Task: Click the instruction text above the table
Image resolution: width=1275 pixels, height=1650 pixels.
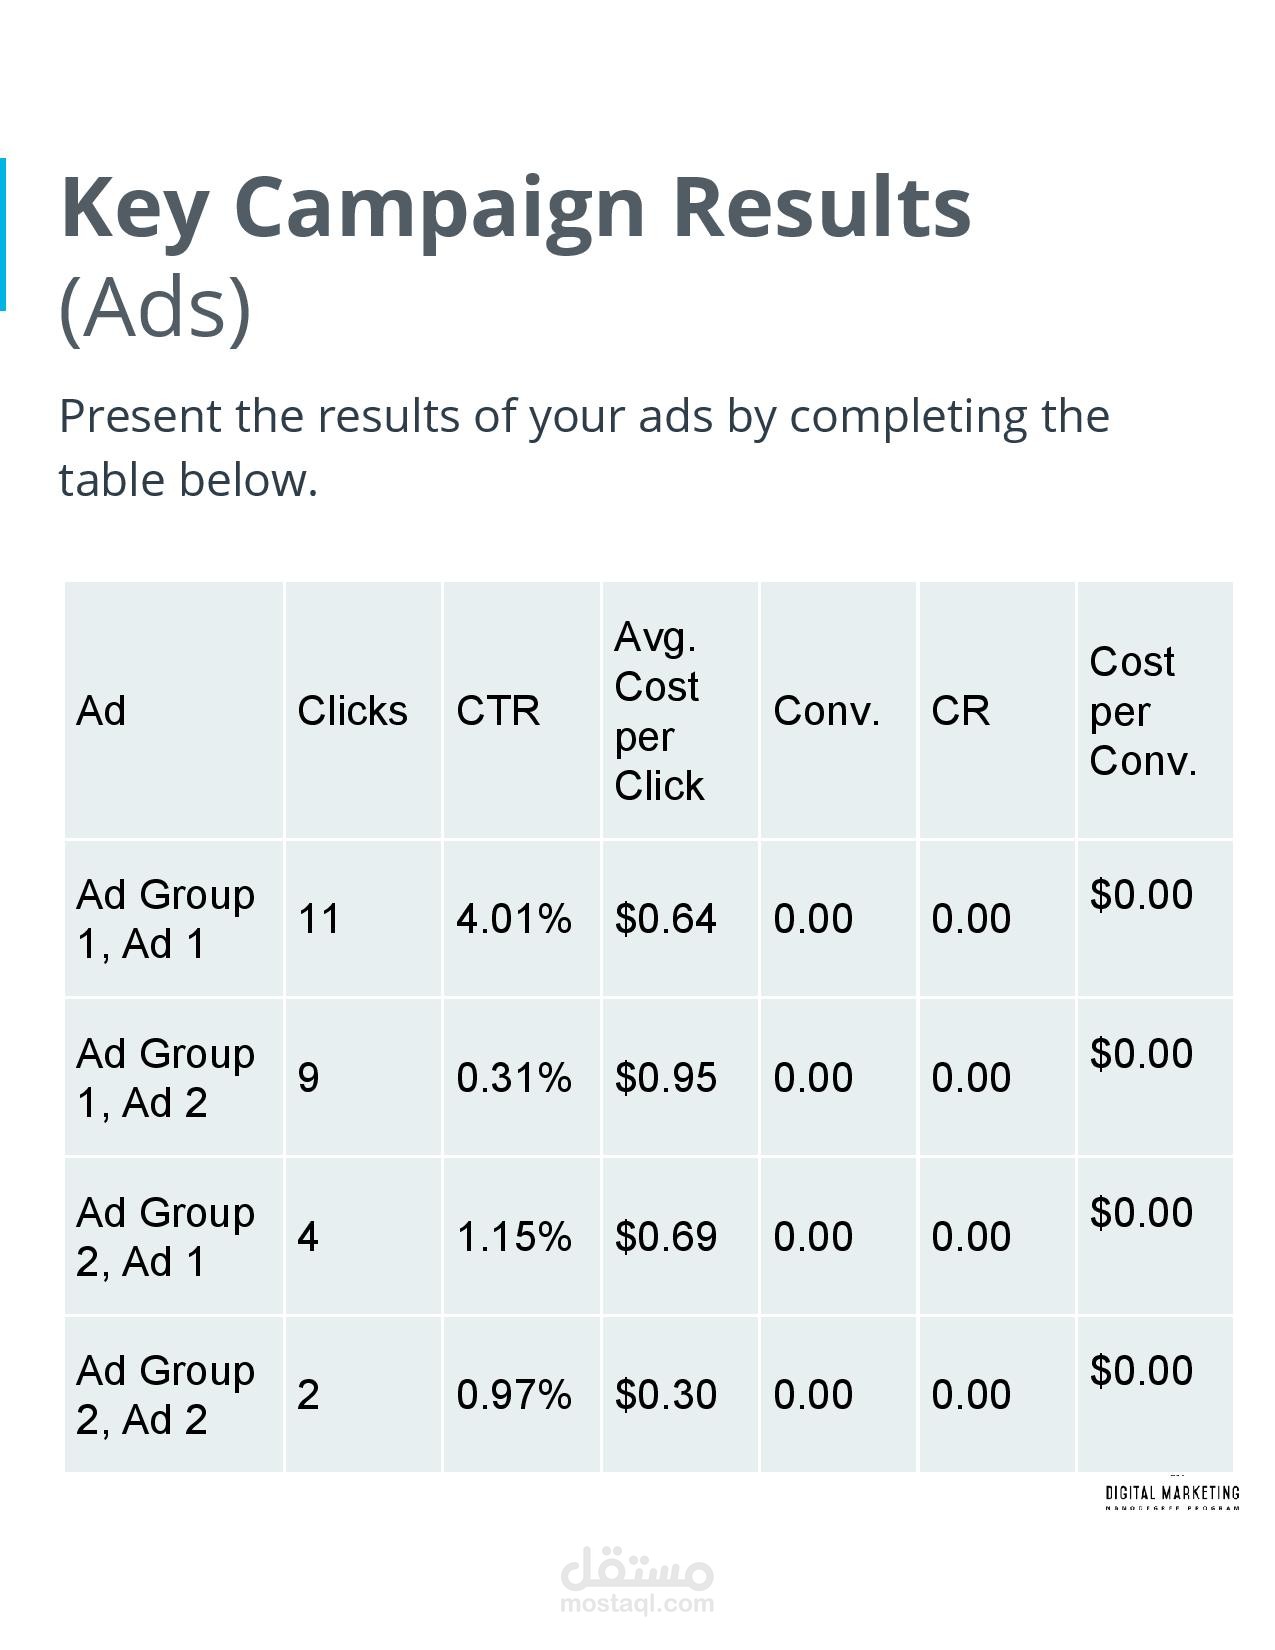Action: tap(584, 447)
